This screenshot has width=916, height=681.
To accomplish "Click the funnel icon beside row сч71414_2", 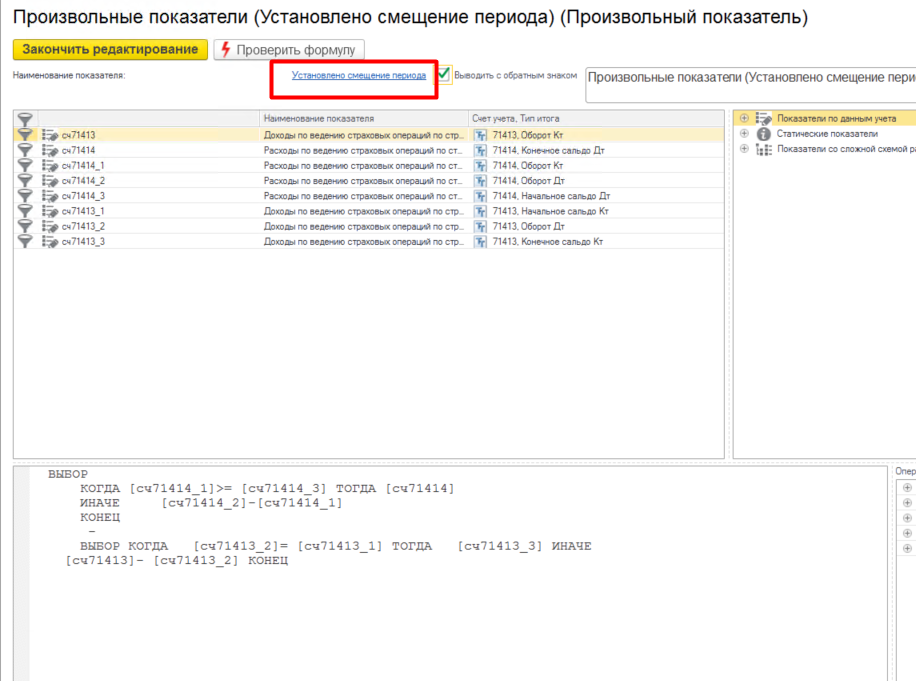I will point(25,181).
